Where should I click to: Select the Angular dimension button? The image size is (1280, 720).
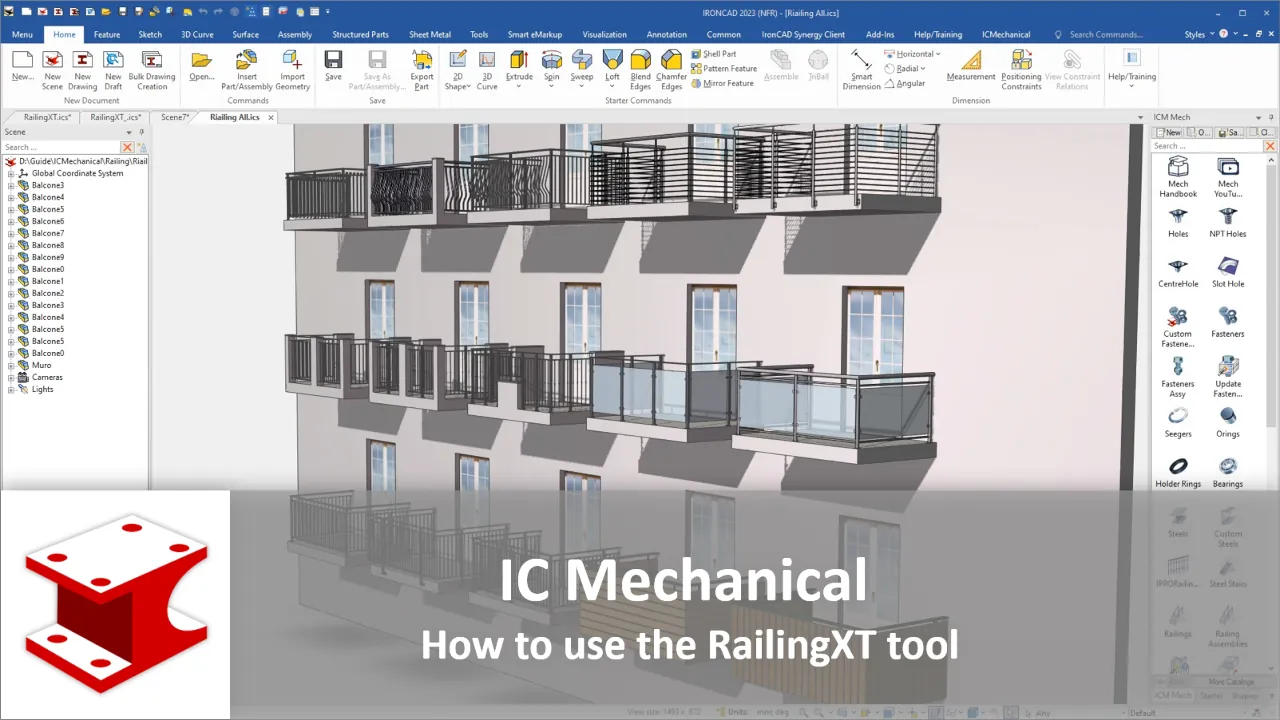[905, 84]
